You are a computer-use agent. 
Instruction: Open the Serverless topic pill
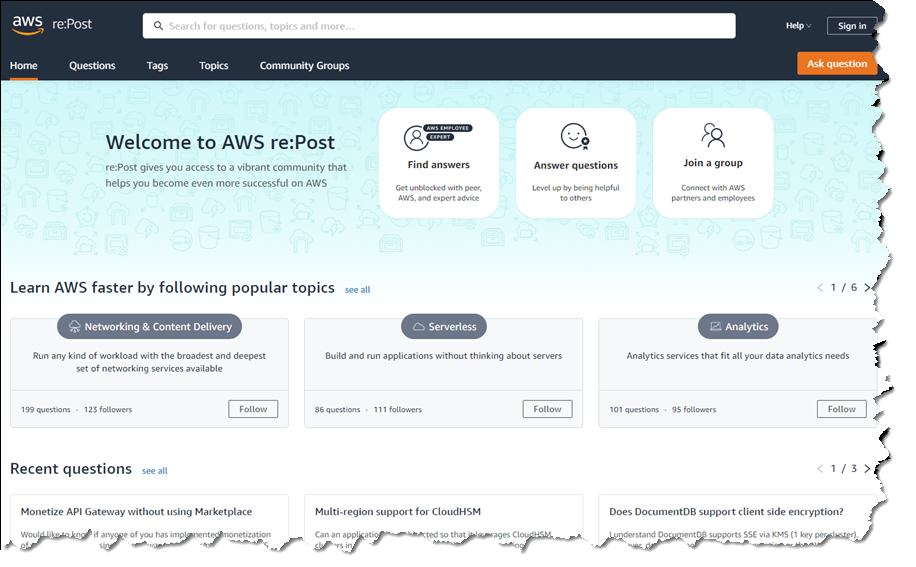click(444, 326)
